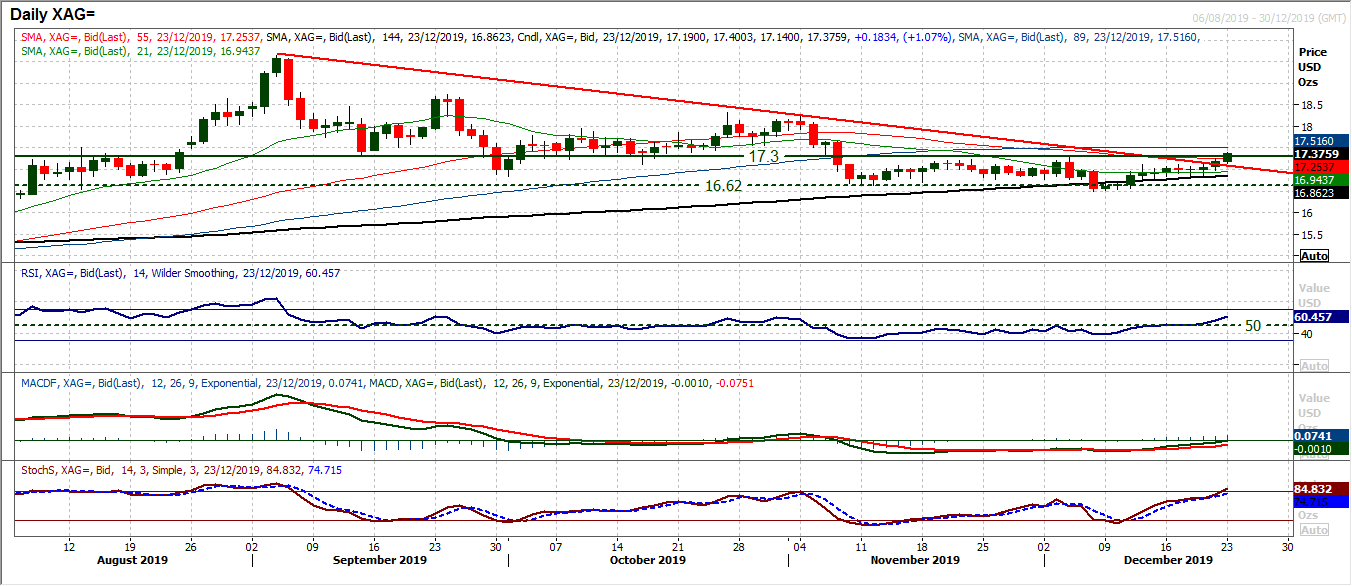The width and height of the screenshot is (1352, 586).
Task: Click the 0.0741 MACD value tag
Action: pyautogui.click(x=1319, y=437)
